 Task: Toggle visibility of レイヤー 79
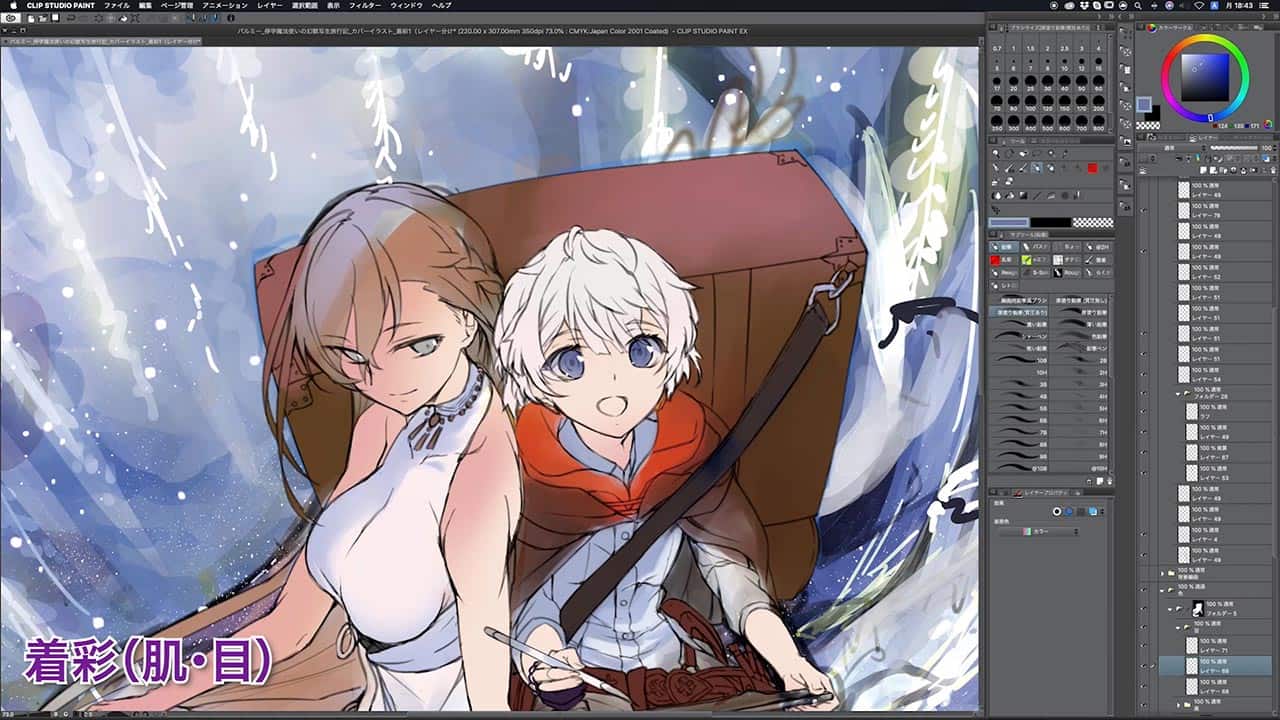pos(1143,210)
